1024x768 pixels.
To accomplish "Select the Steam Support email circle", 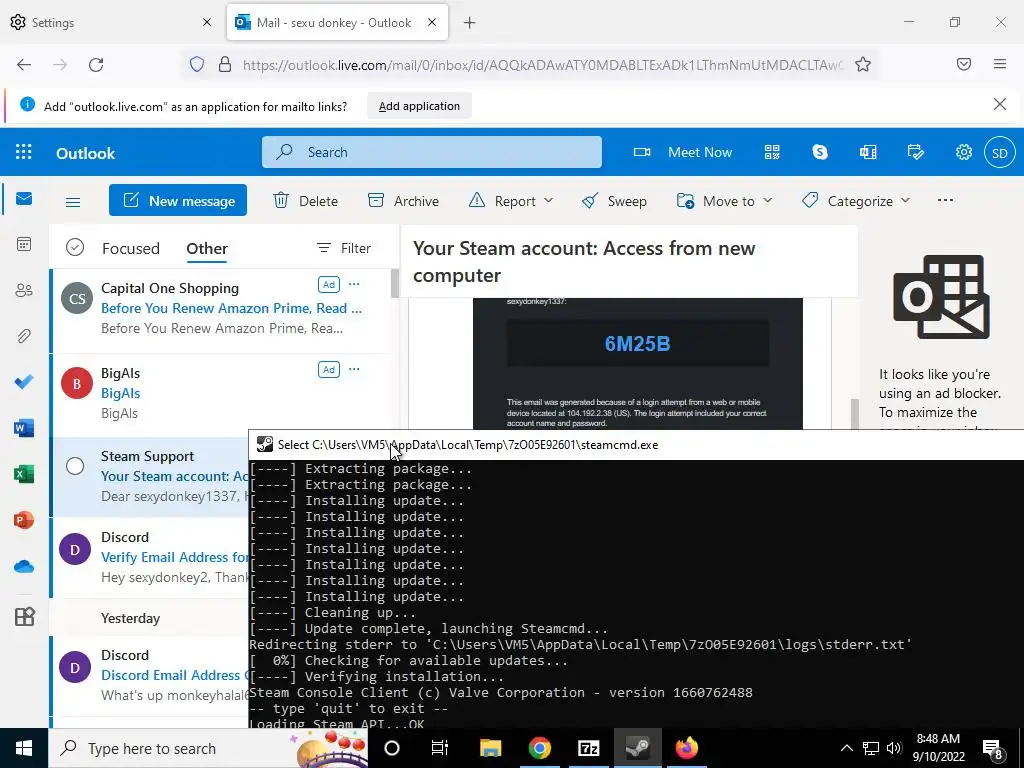I will click(x=75, y=466).
